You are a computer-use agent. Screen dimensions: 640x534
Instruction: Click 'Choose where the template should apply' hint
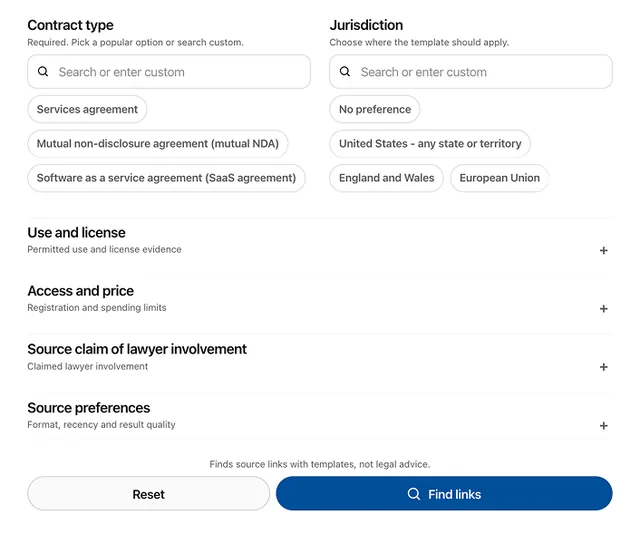tap(419, 42)
